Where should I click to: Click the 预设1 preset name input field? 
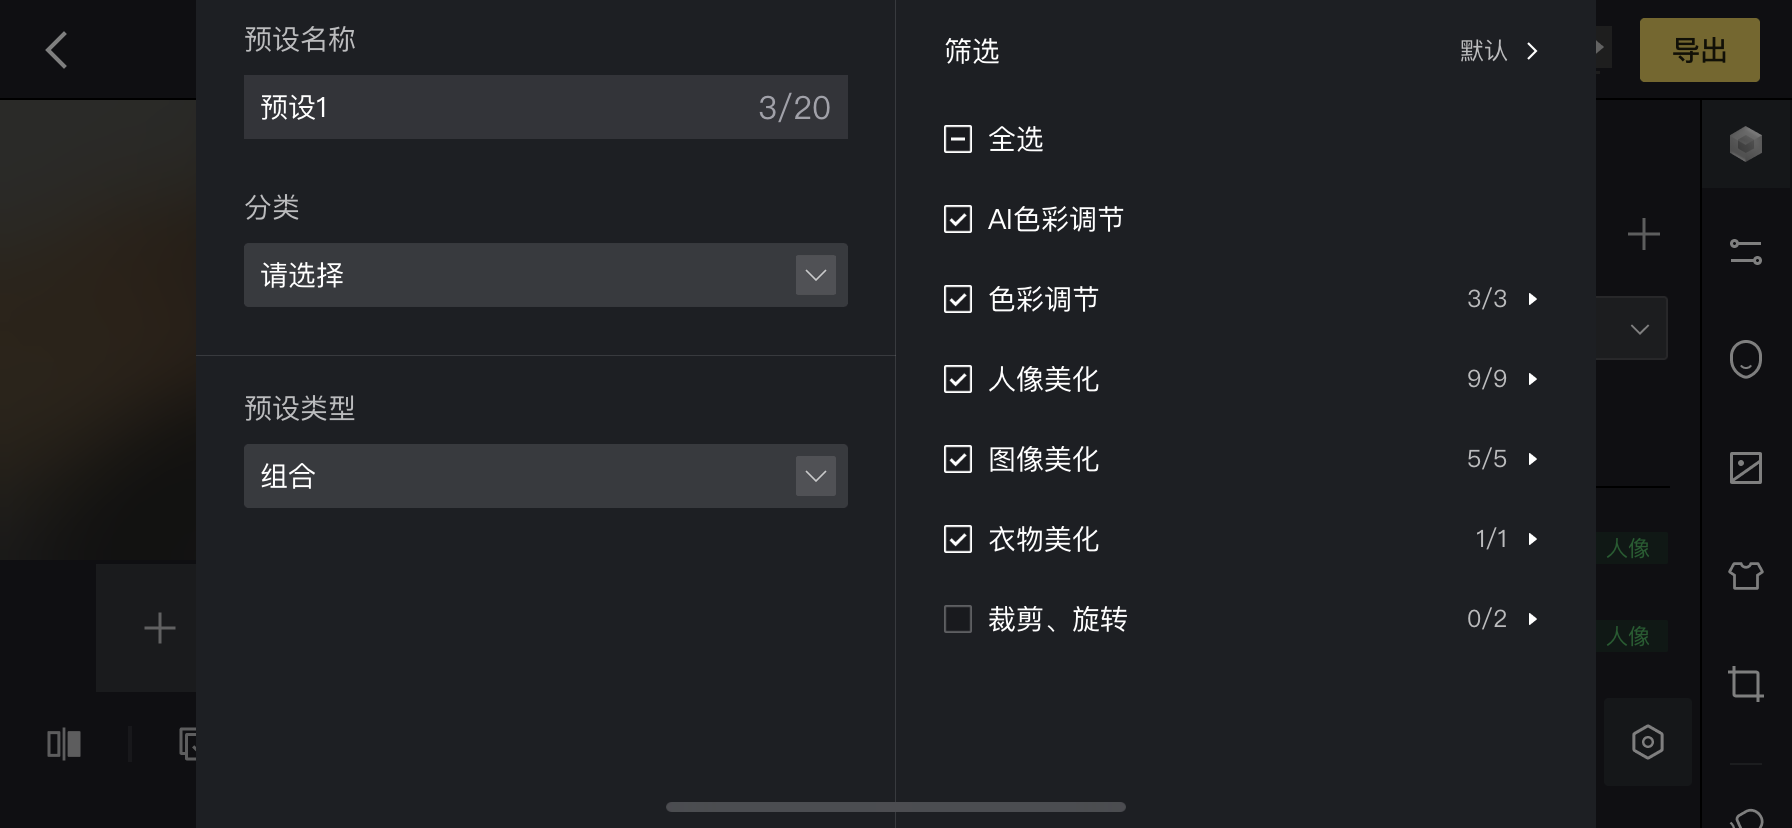[545, 107]
